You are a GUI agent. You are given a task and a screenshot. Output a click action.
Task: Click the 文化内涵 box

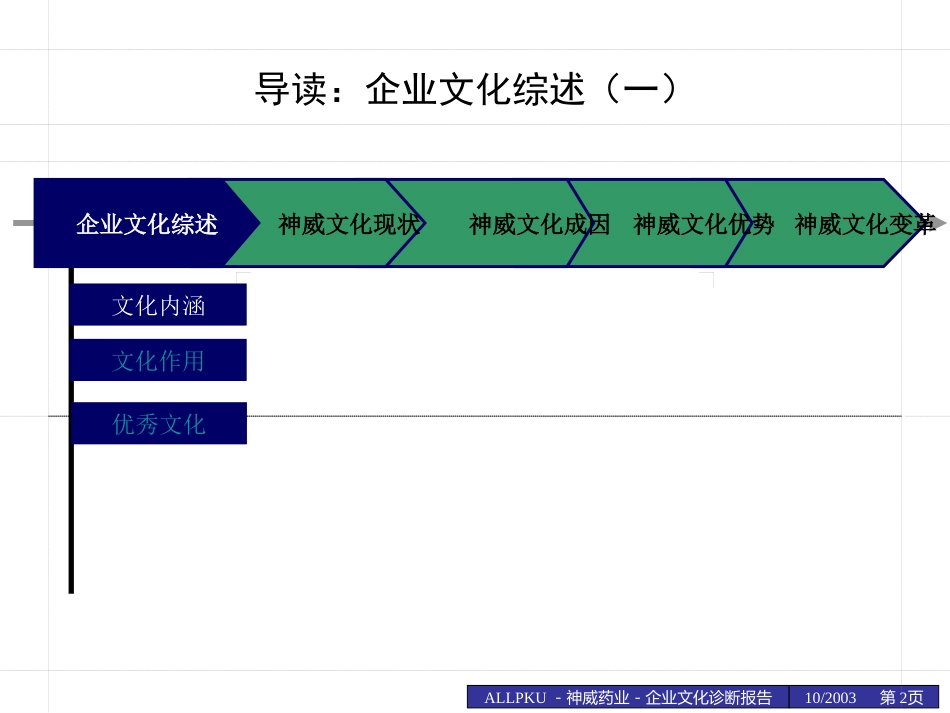[x=159, y=305]
